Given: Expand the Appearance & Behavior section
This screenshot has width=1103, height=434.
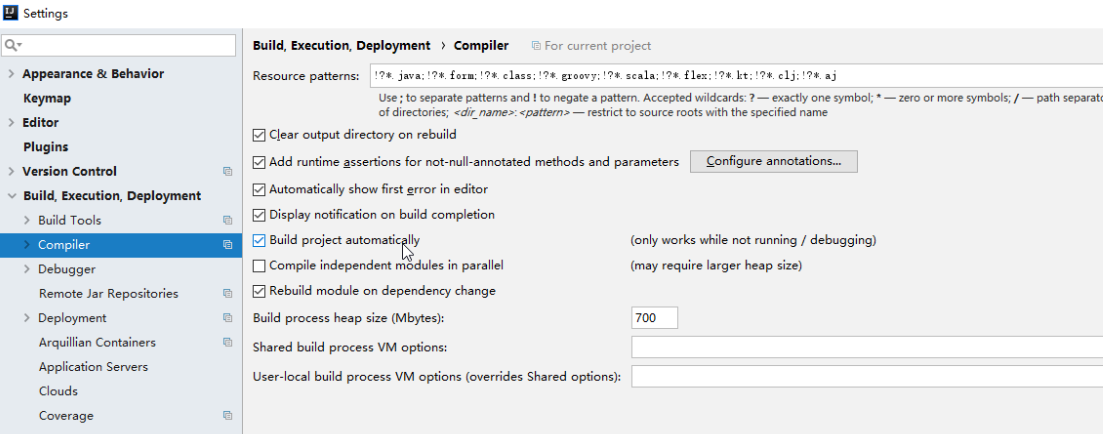Looking at the screenshot, I should 11,74.
